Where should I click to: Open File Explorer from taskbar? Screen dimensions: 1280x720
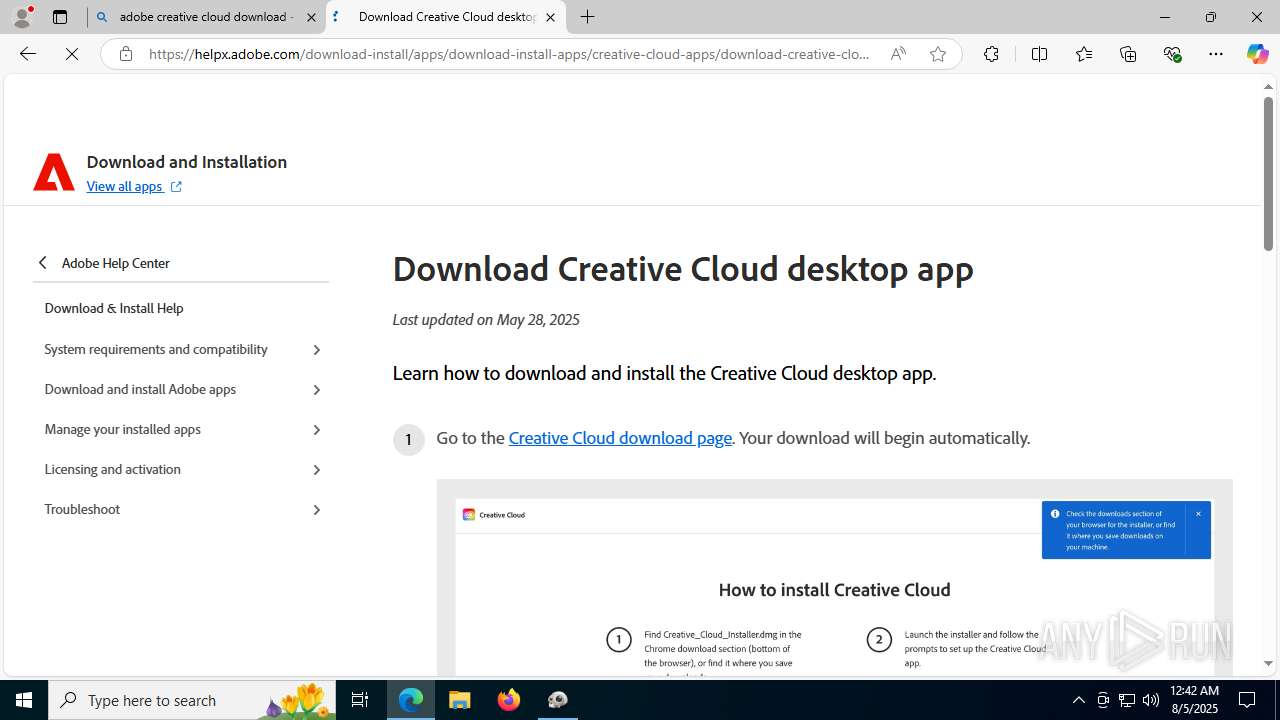pyautogui.click(x=460, y=700)
